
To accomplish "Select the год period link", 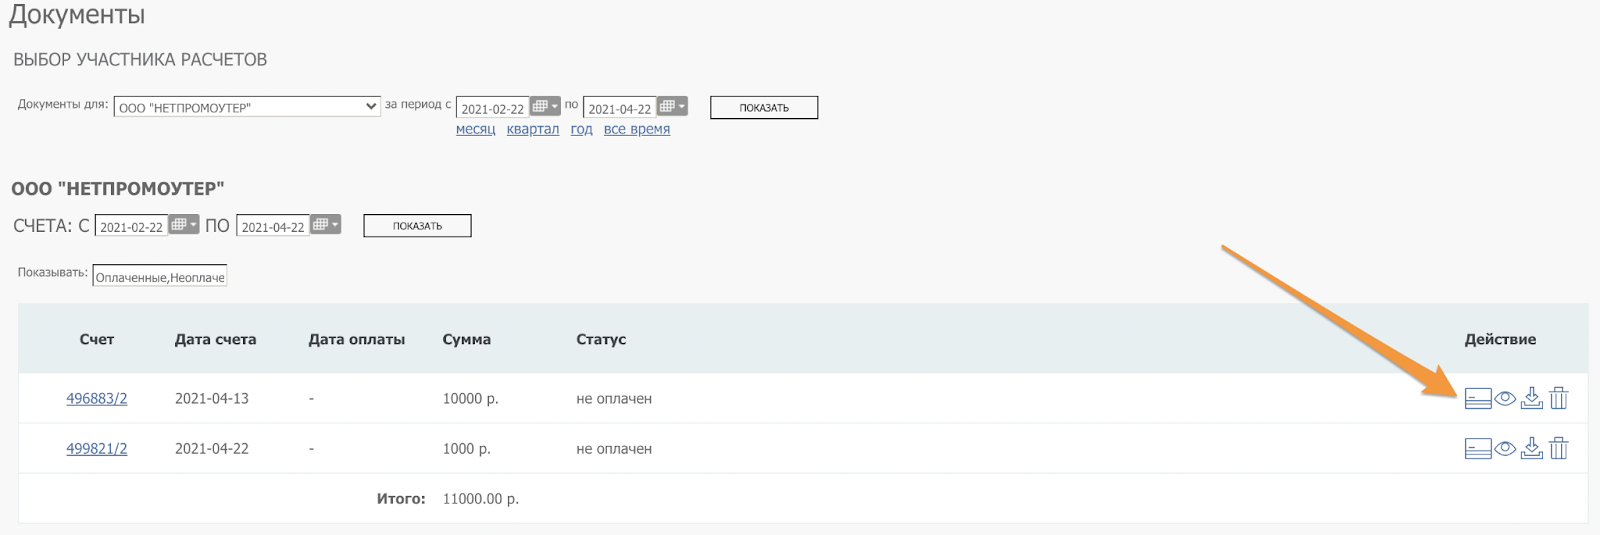I will (581, 129).
